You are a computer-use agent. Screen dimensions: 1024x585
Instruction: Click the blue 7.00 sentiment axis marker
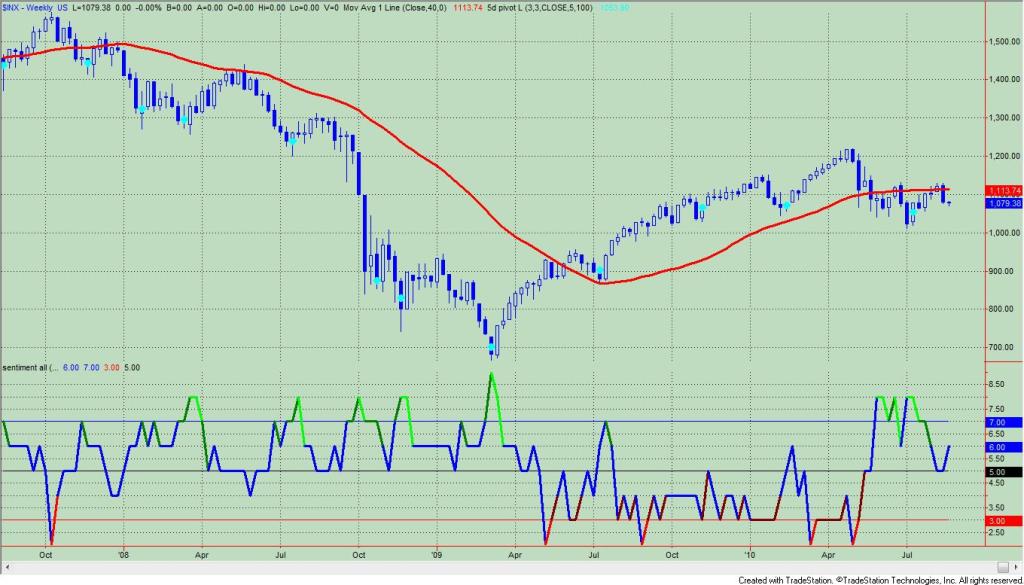1004,422
